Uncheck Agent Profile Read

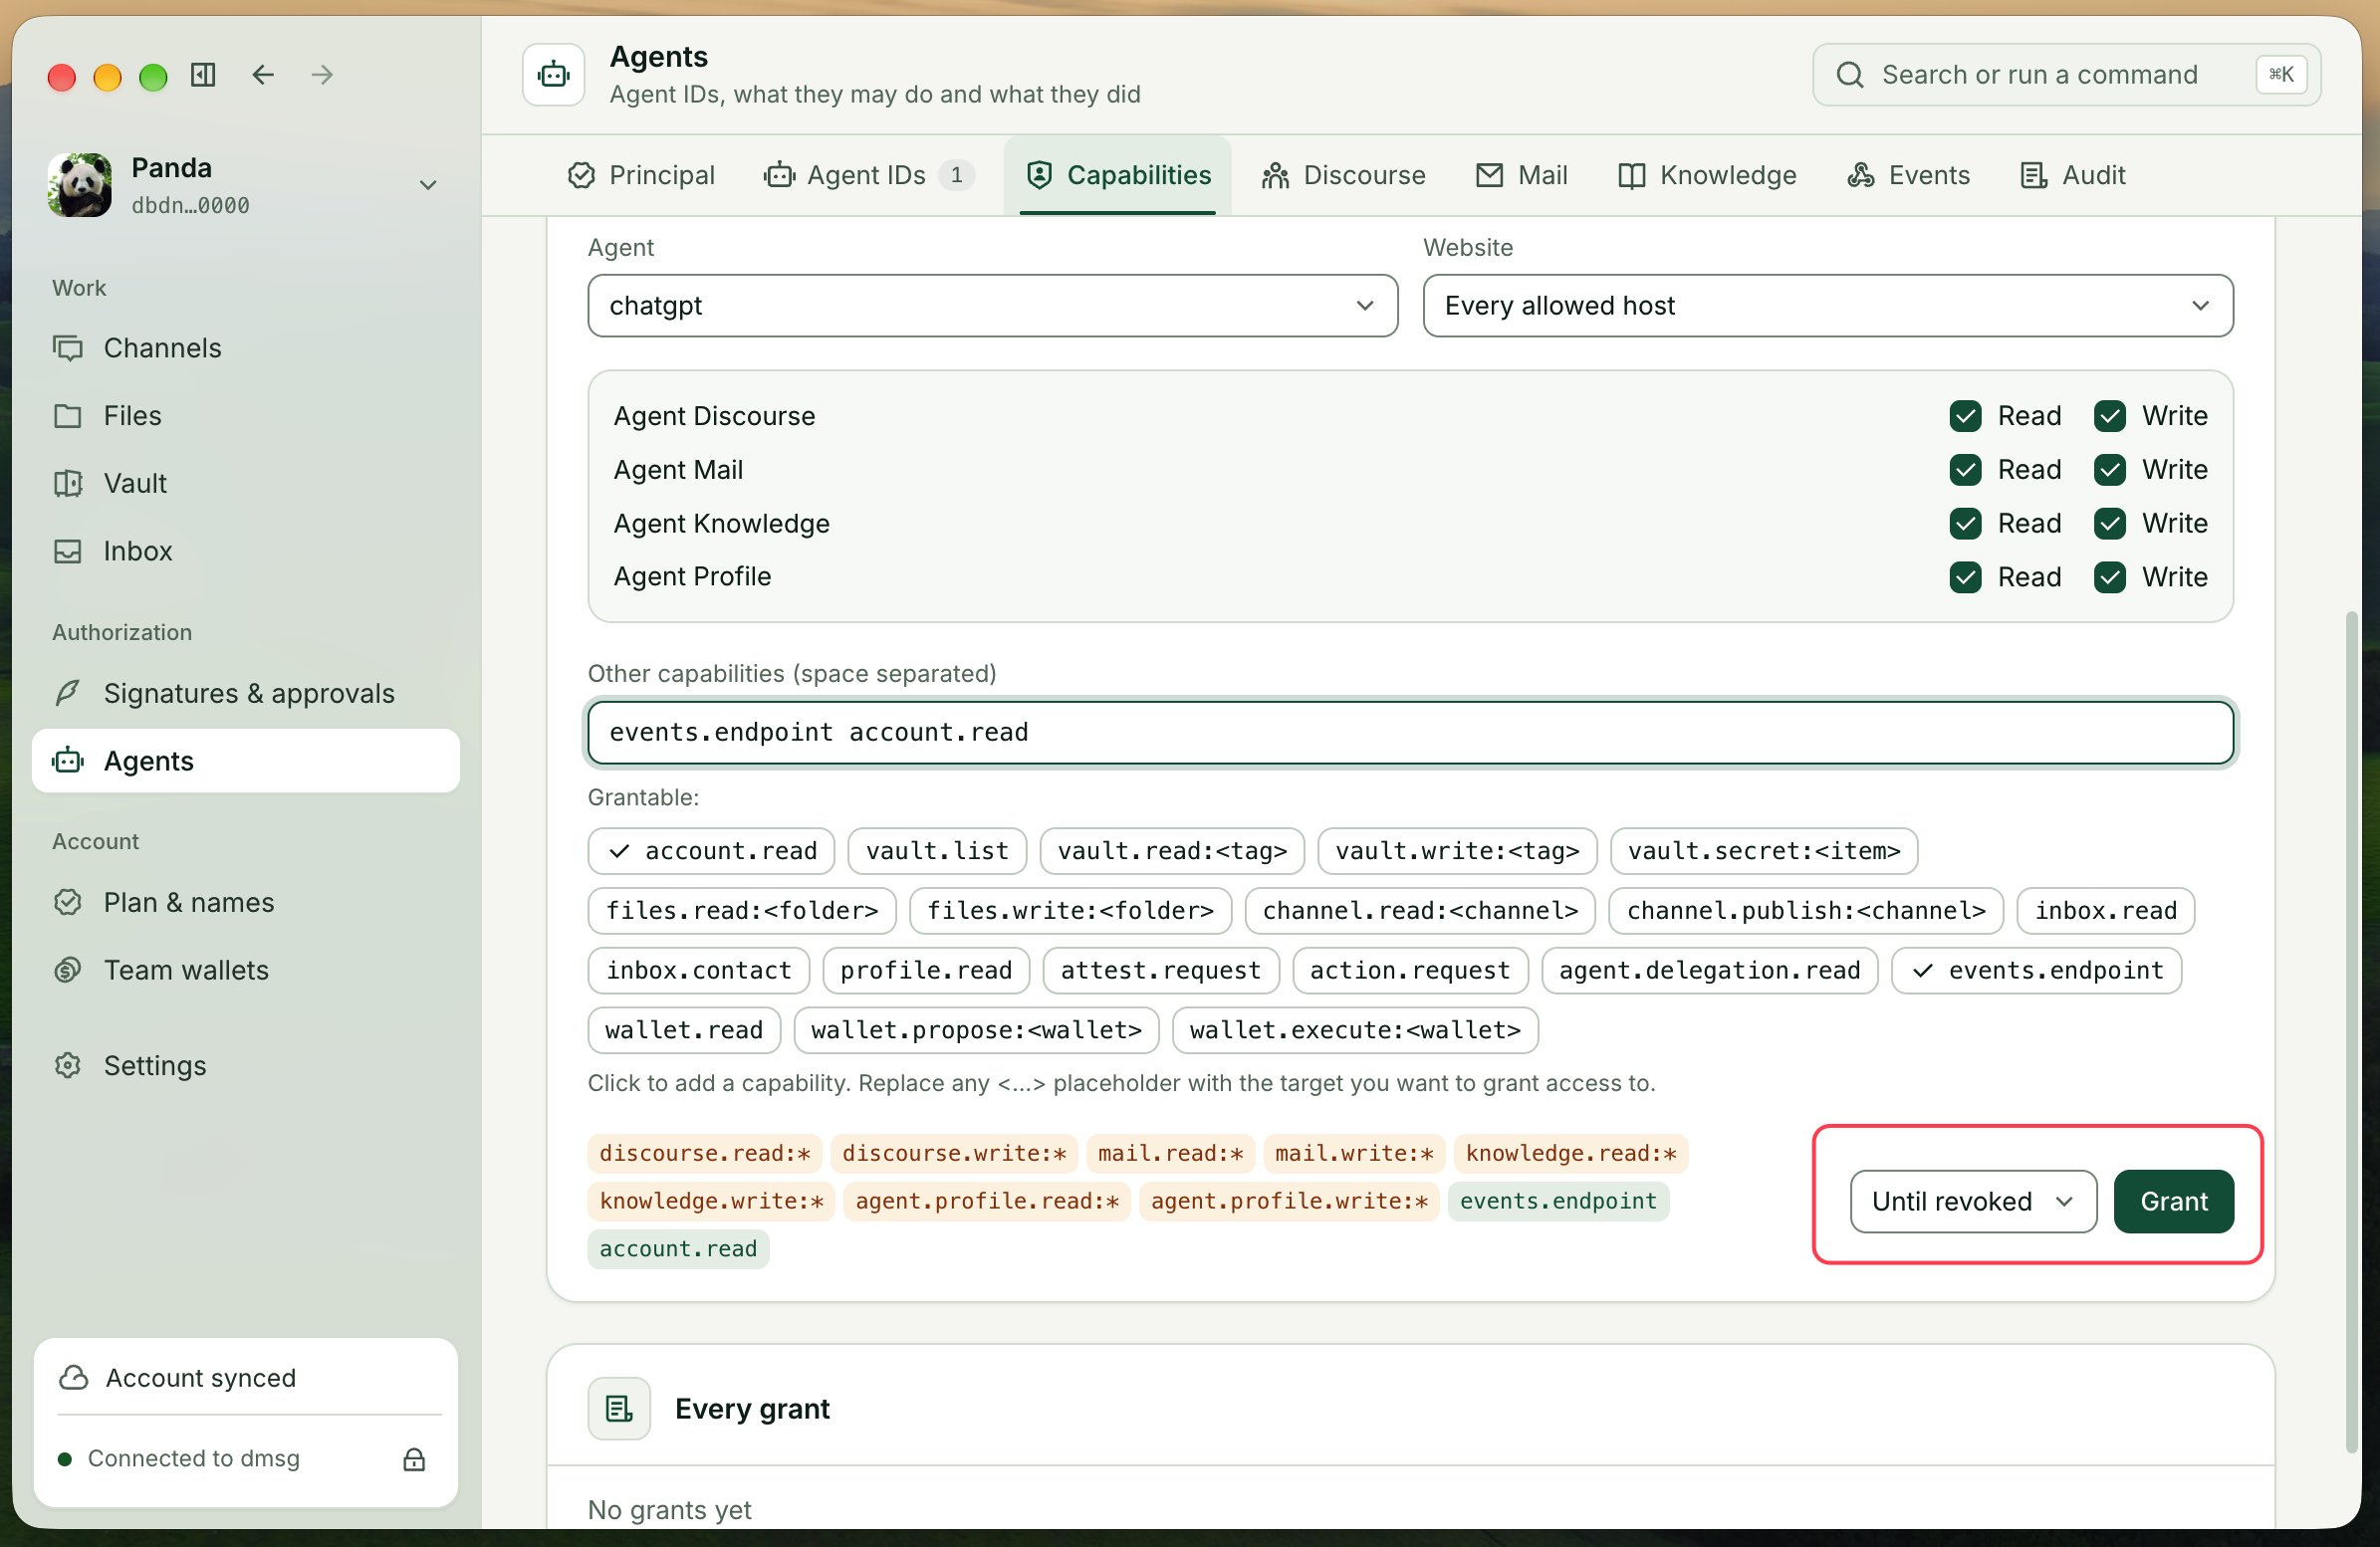1965,577
